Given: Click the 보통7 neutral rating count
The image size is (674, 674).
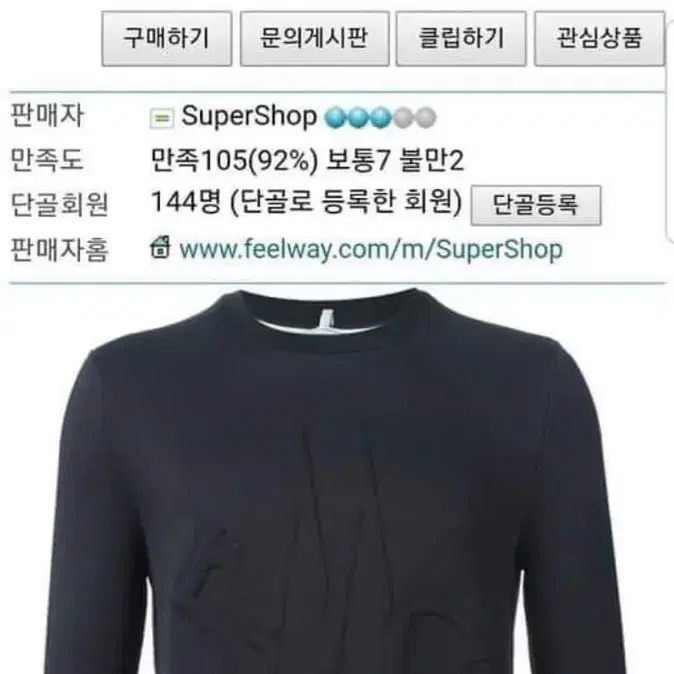Looking at the screenshot, I should click(x=358, y=160).
